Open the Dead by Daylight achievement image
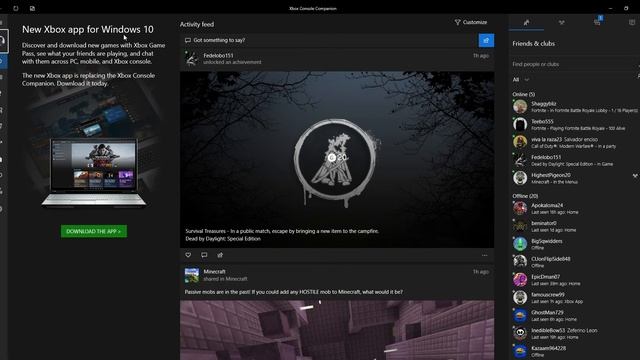Viewport: 640px width, 360px height. (337, 160)
